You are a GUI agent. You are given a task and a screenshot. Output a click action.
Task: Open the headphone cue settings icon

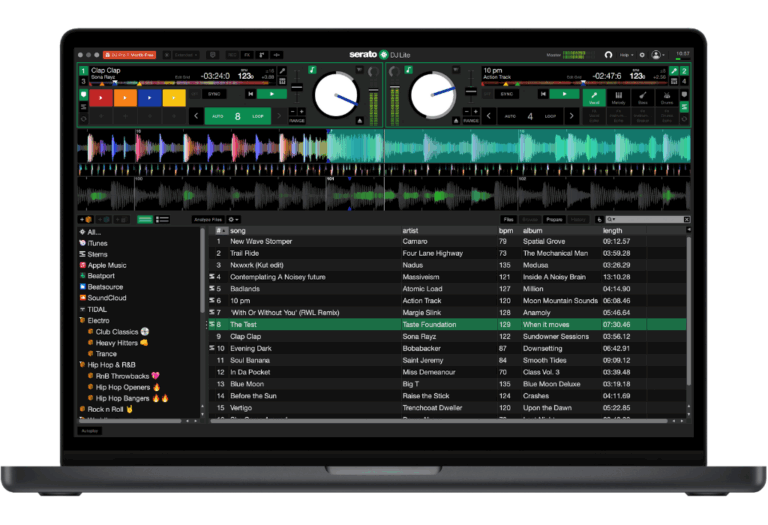click(608, 55)
